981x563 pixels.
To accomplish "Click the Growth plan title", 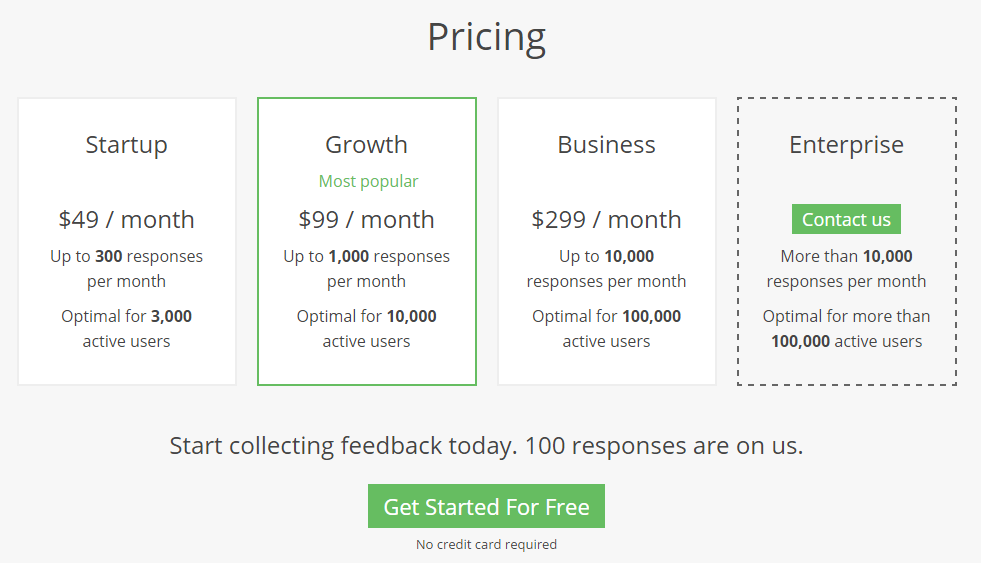I will coord(367,145).
